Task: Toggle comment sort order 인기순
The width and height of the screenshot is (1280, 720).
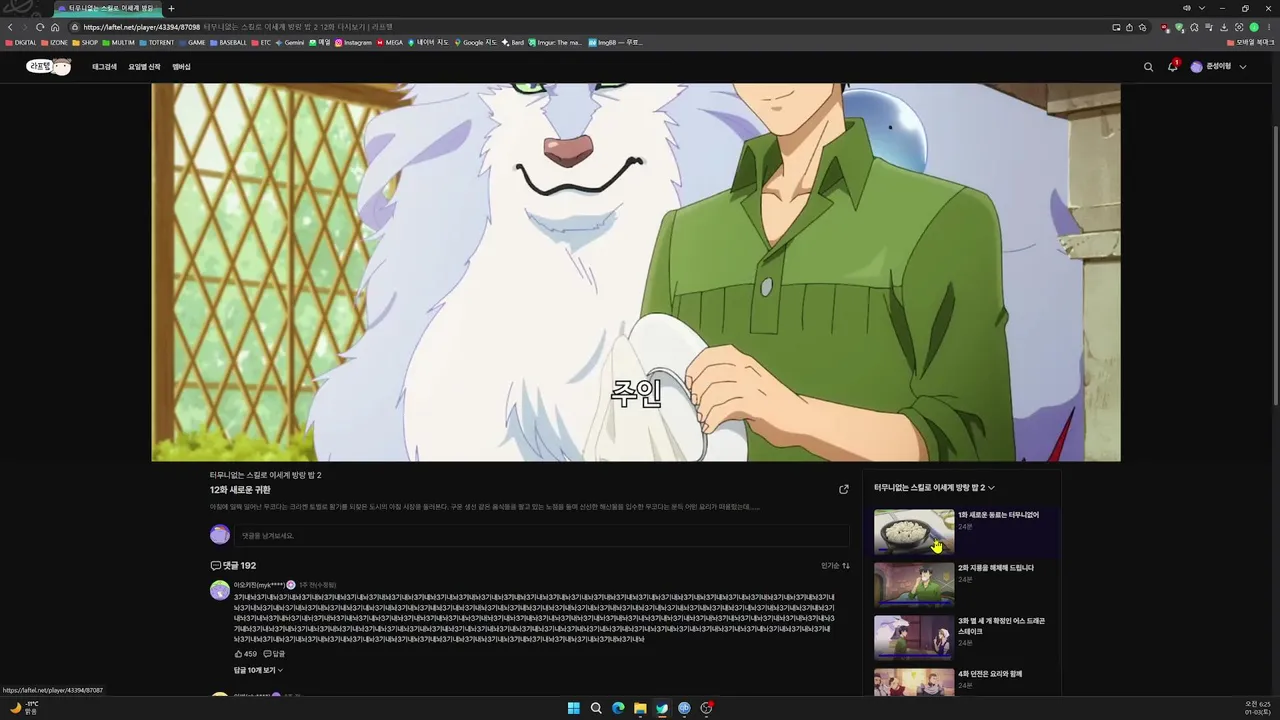Action: pyautogui.click(x=835, y=566)
